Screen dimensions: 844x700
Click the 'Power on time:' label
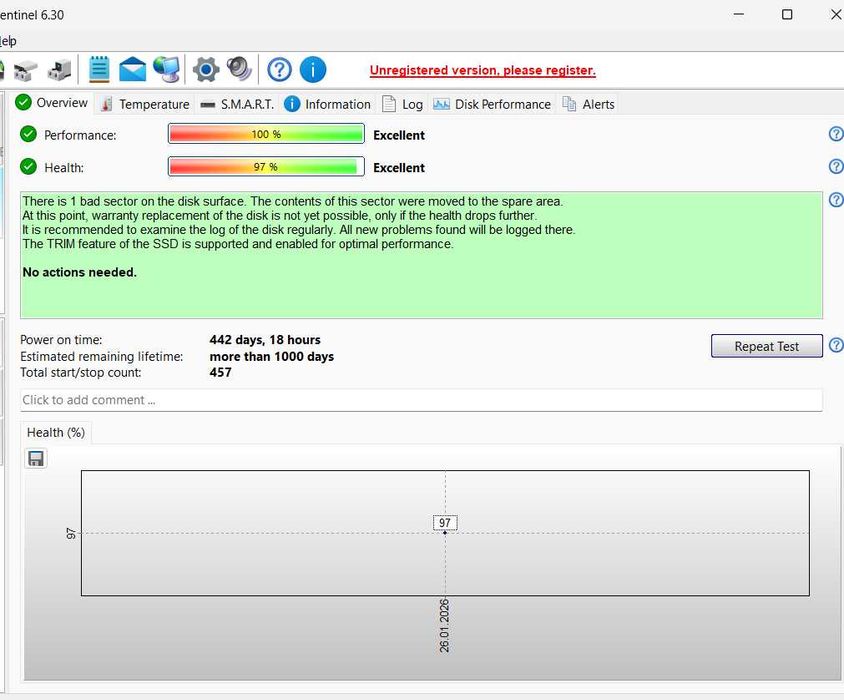click(61, 340)
